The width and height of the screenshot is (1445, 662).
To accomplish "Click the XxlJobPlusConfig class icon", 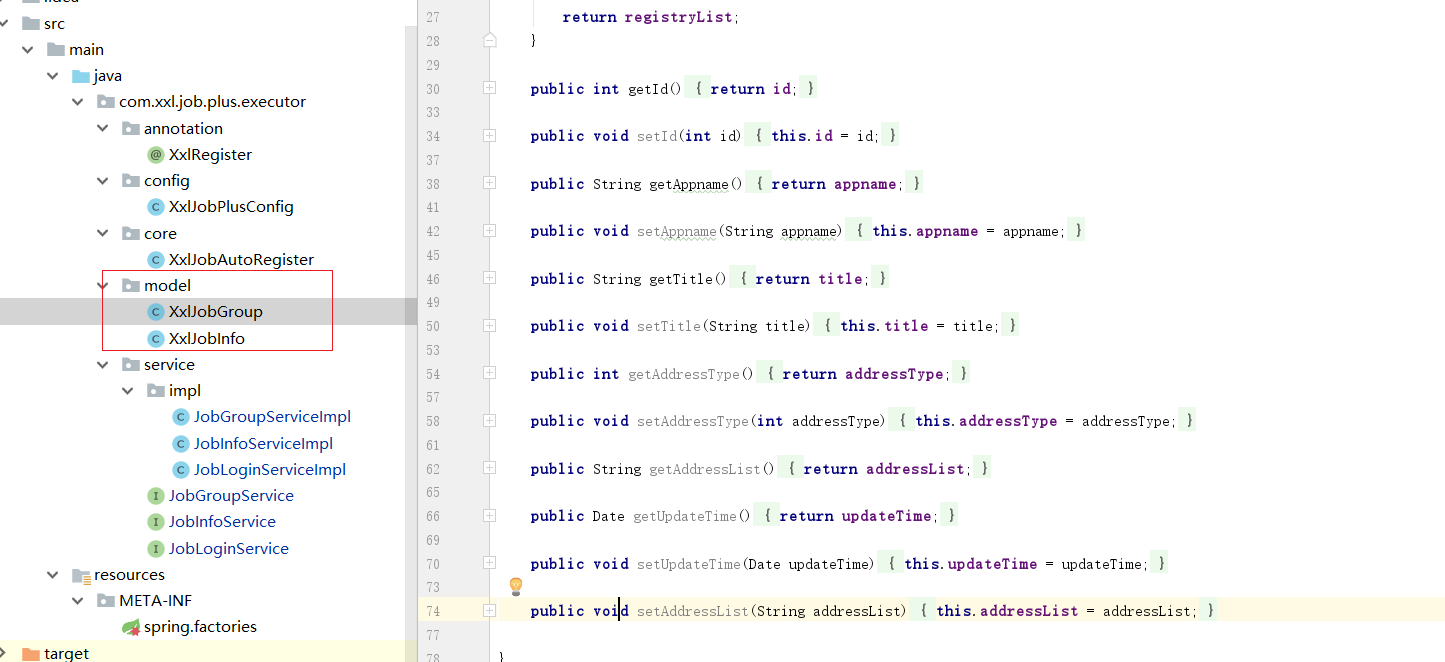I will (155, 207).
